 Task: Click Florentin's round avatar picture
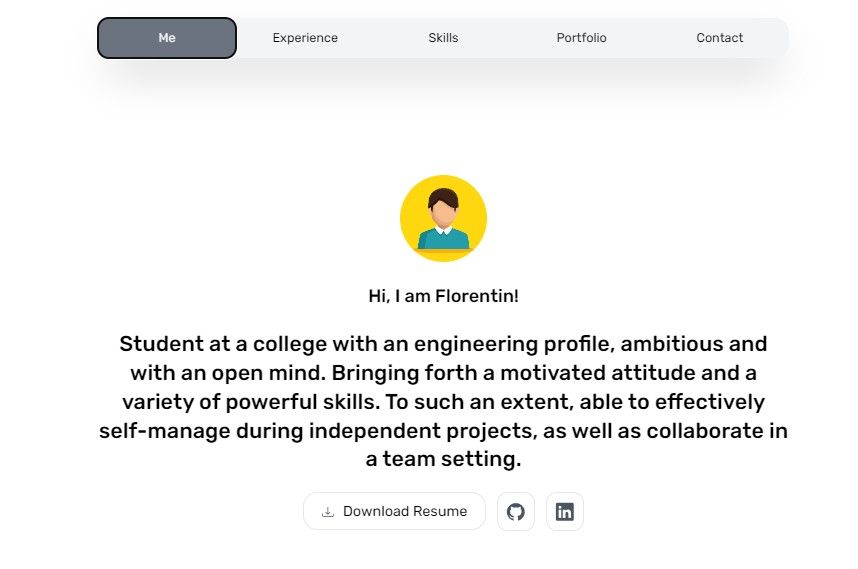click(x=443, y=218)
